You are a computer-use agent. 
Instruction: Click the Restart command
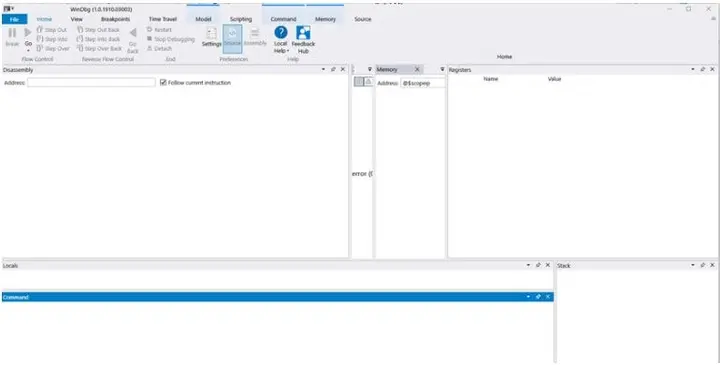[x=159, y=30]
